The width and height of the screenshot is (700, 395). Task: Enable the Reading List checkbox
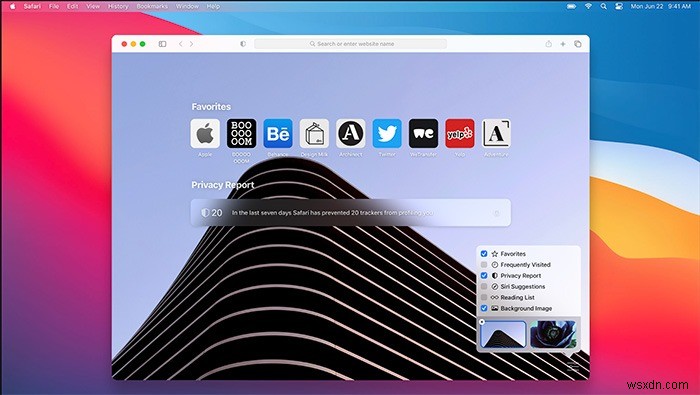pyautogui.click(x=483, y=297)
